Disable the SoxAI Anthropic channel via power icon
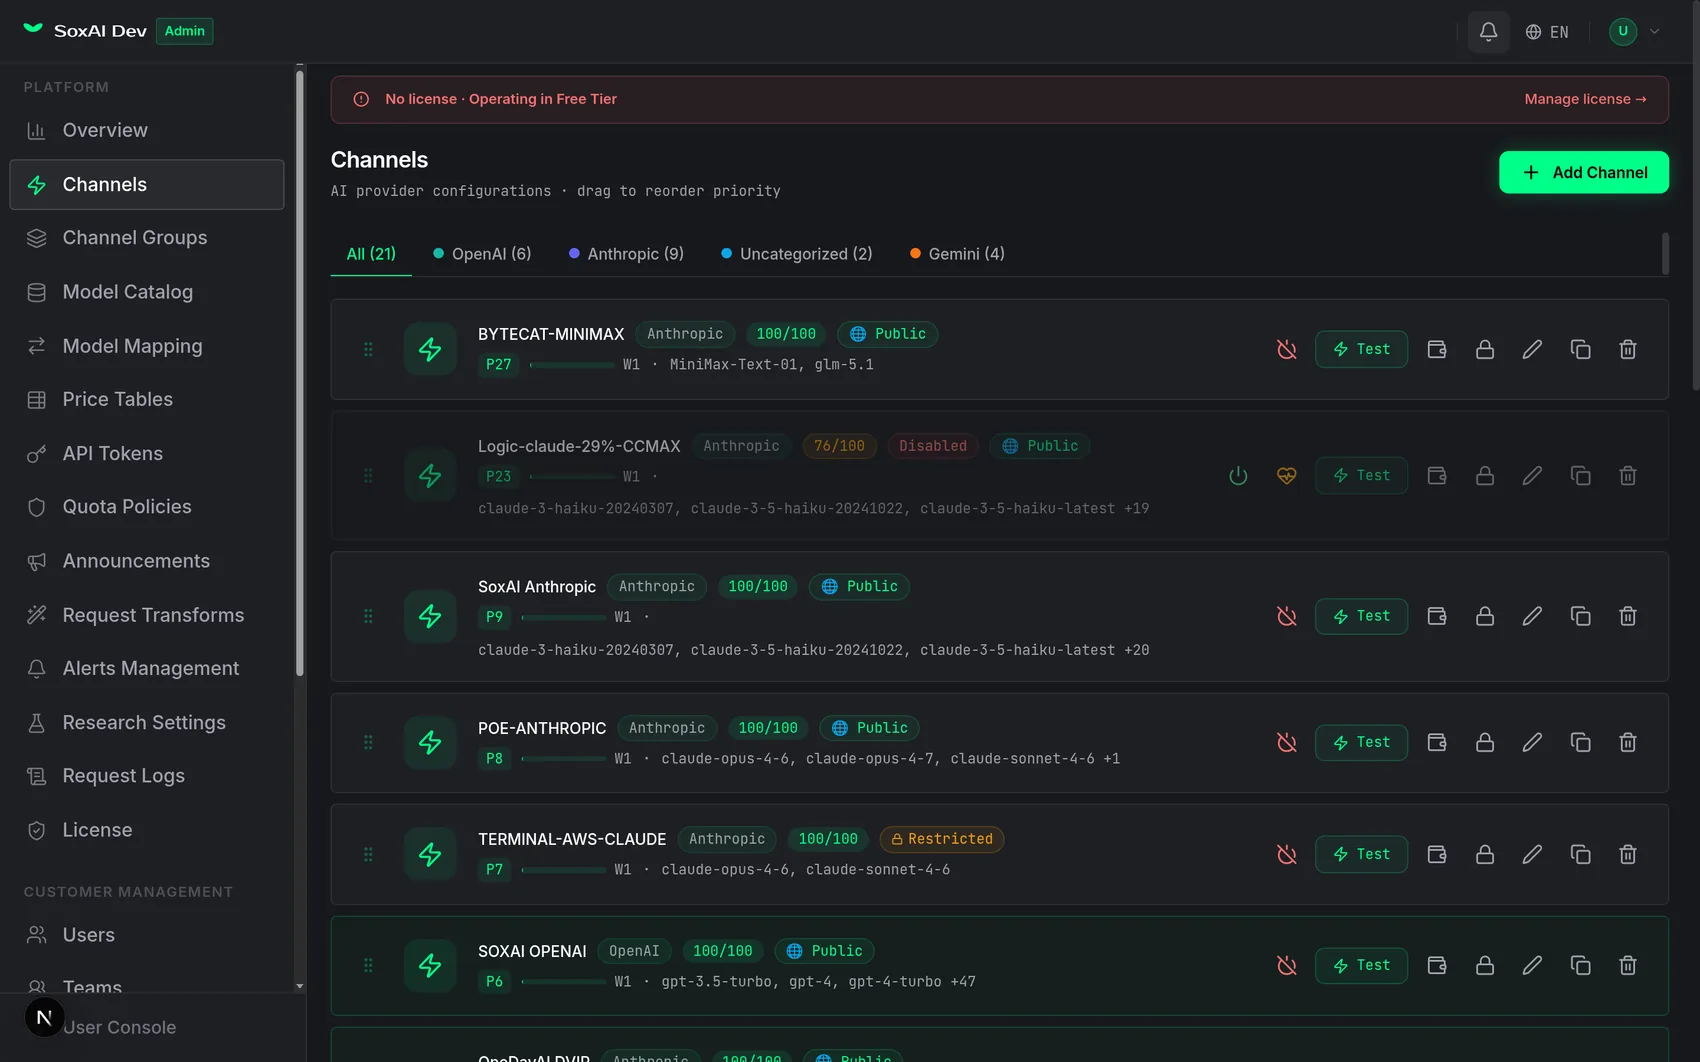 click(x=1287, y=616)
